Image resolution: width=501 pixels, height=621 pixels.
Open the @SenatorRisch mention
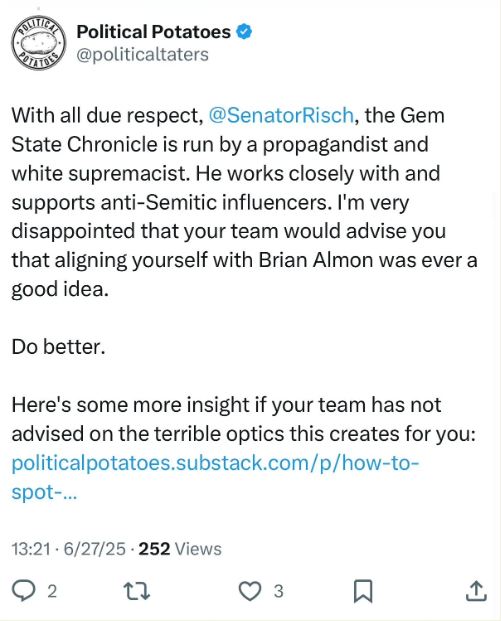click(x=281, y=115)
